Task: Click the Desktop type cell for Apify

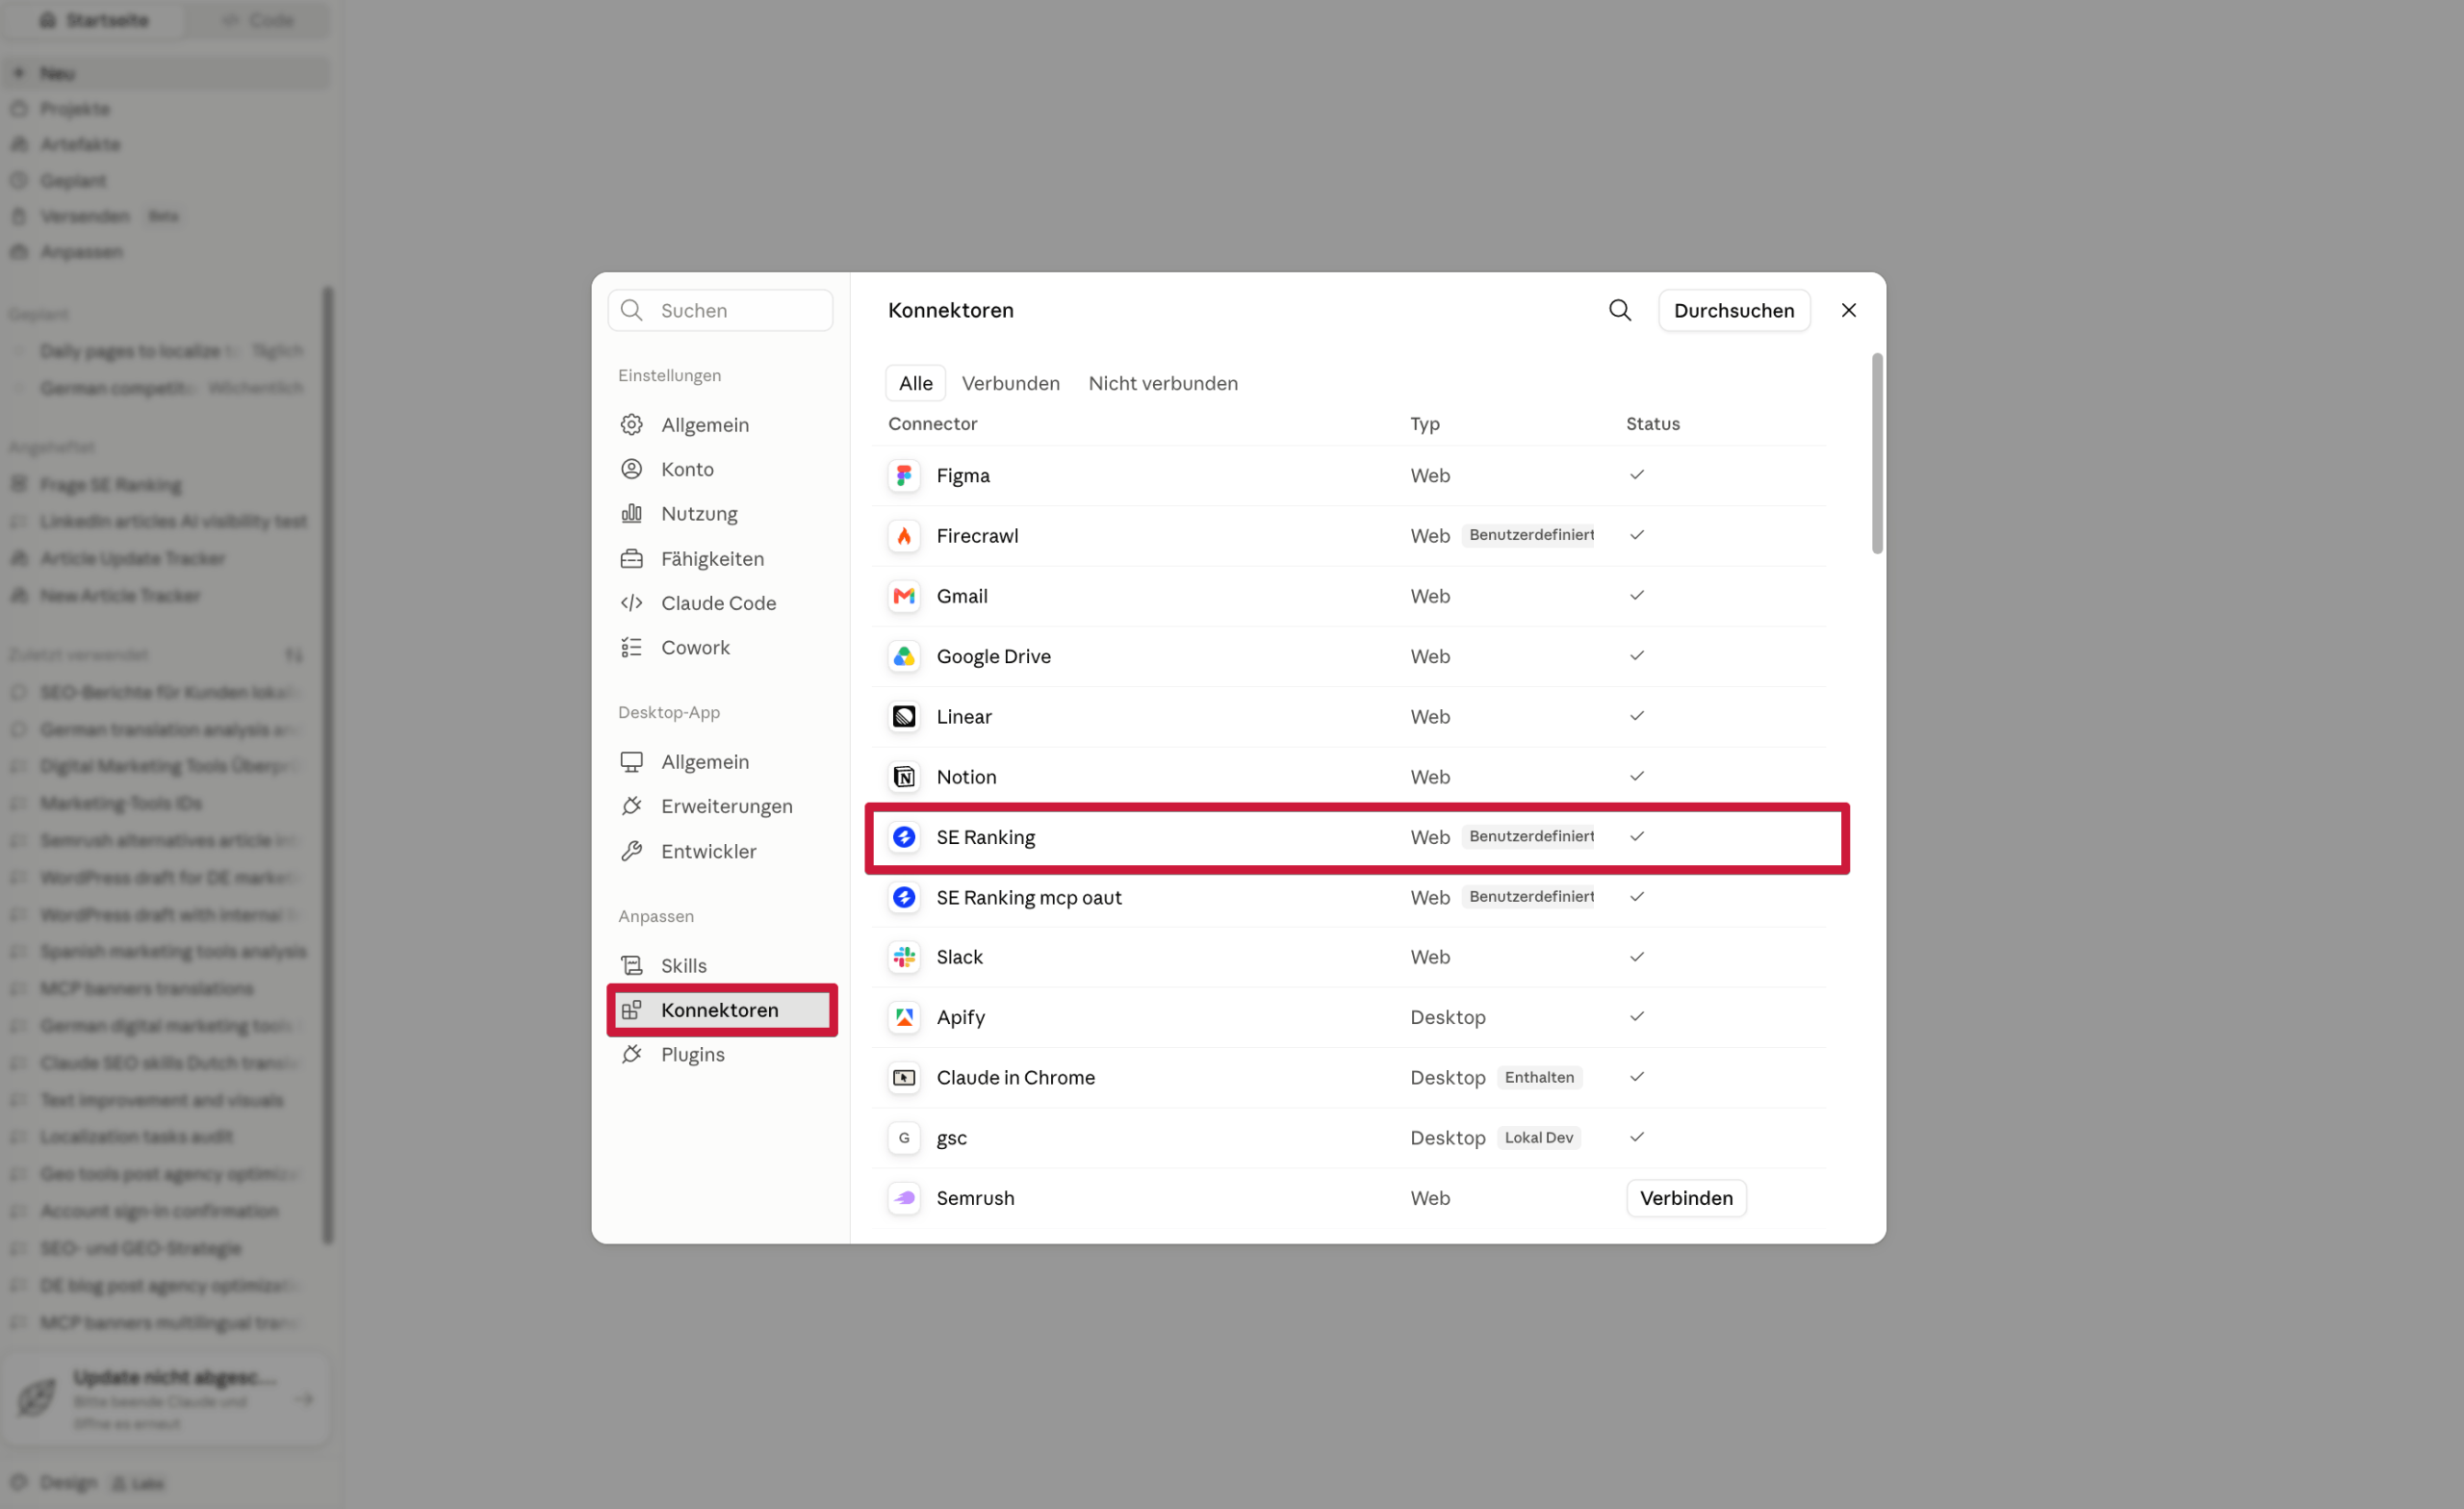Action: pyautogui.click(x=1448, y=1017)
